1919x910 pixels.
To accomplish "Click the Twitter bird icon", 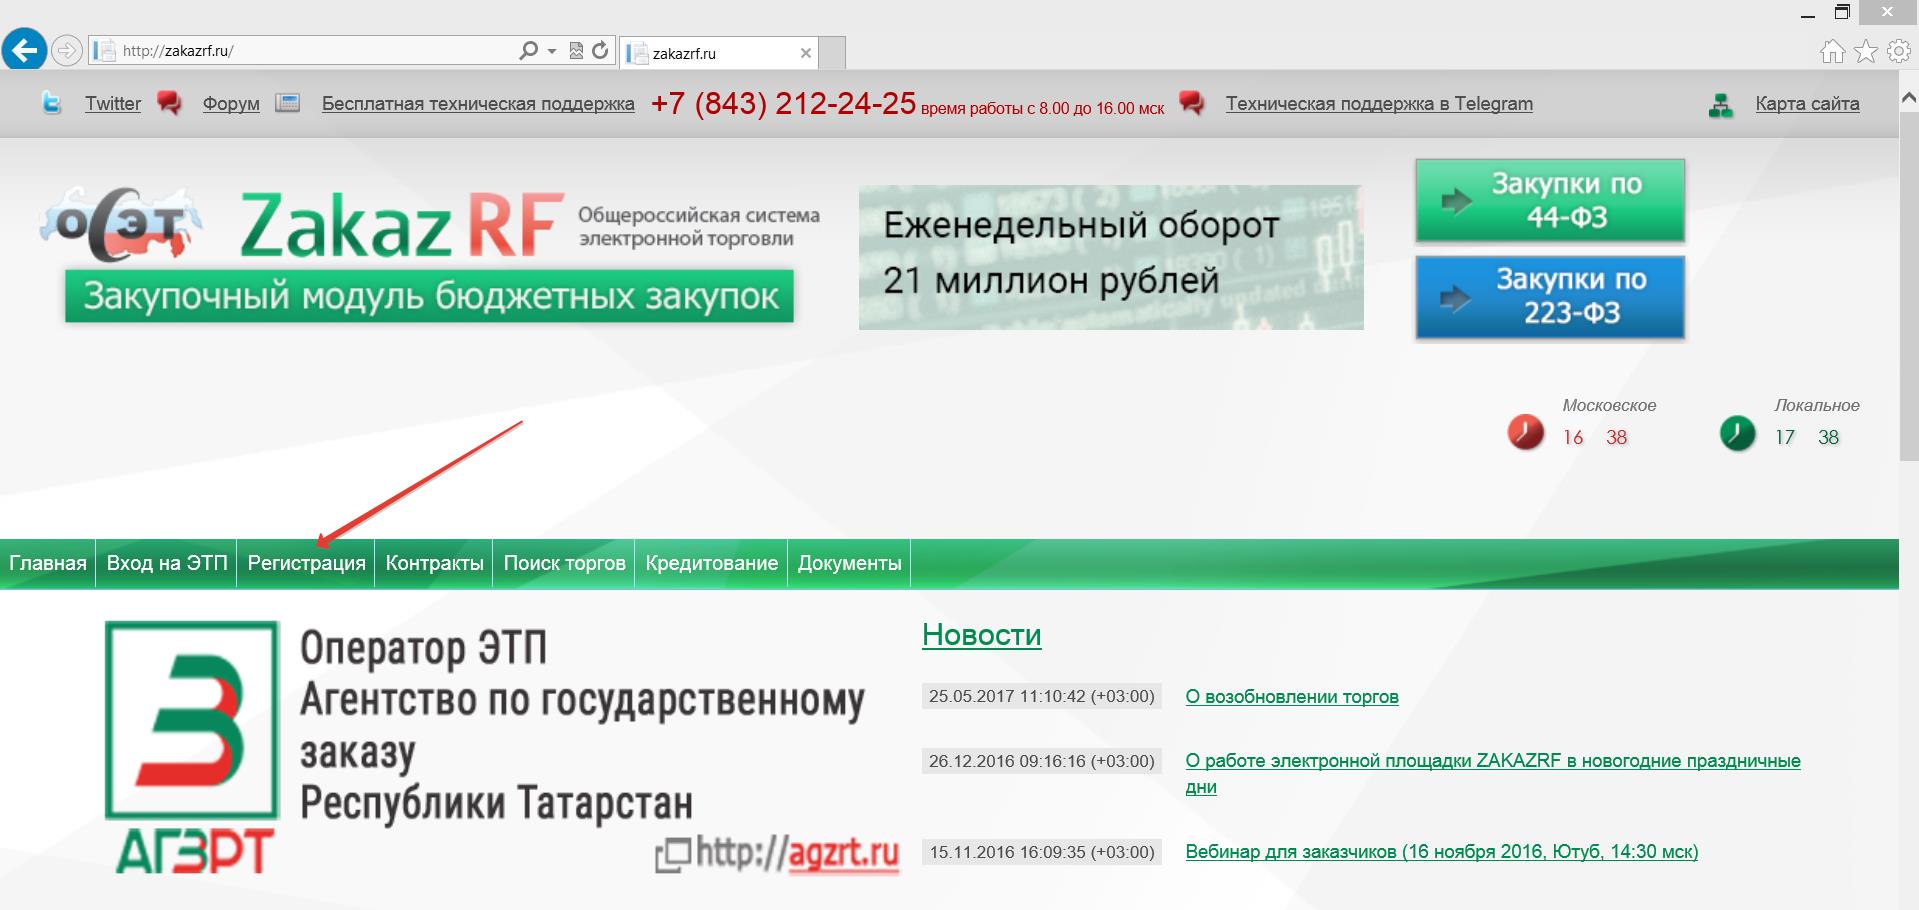I will (x=52, y=103).
